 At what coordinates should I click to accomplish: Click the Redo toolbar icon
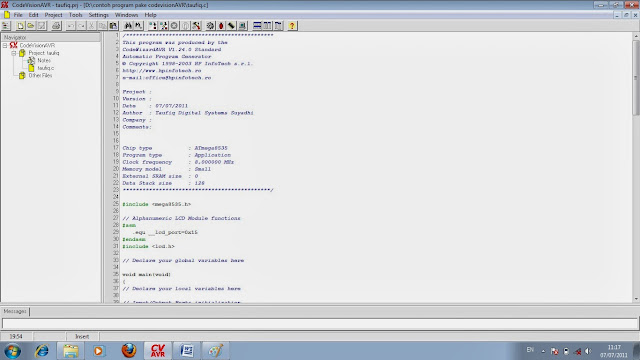click(x=81, y=26)
